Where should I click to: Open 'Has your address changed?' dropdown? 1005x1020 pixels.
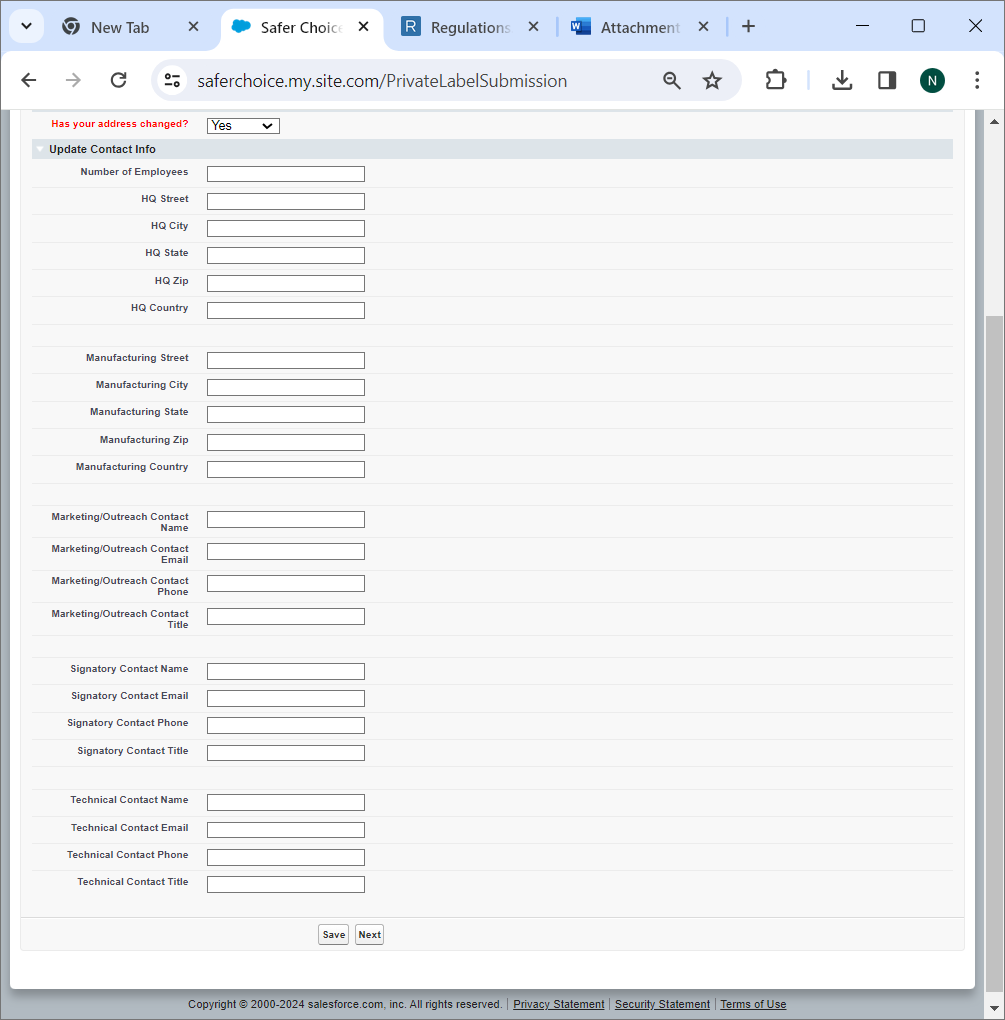click(243, 126)
